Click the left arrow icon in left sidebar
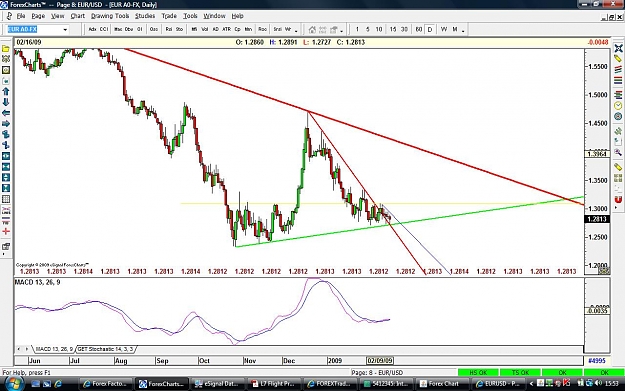Screen dimensions: 625x391 point(6,113)
